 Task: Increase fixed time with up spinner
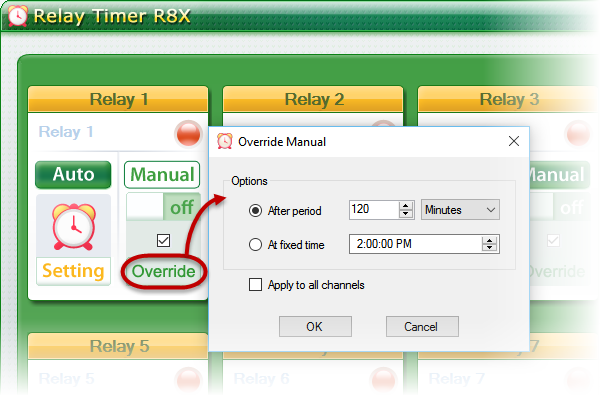click(x=489, y=240)
